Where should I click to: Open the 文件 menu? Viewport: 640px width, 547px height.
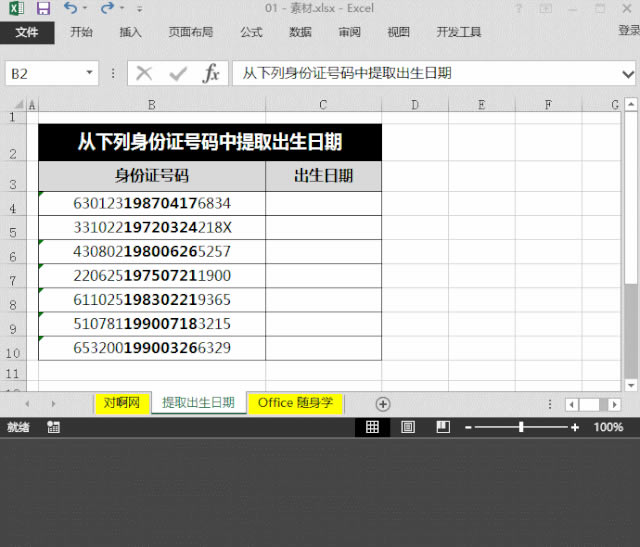[27, 32]
